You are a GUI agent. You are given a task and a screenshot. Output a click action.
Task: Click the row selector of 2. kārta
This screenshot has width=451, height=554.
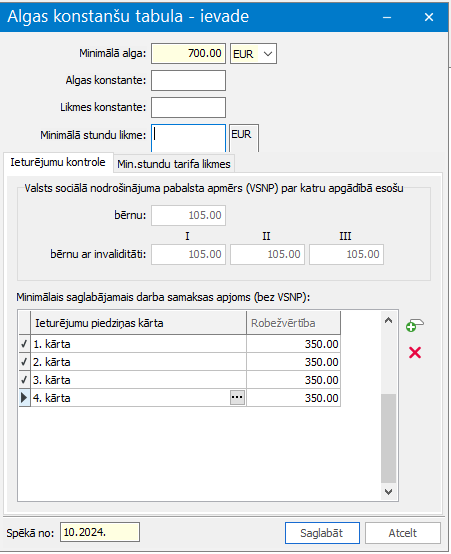[x=24, y=362]
